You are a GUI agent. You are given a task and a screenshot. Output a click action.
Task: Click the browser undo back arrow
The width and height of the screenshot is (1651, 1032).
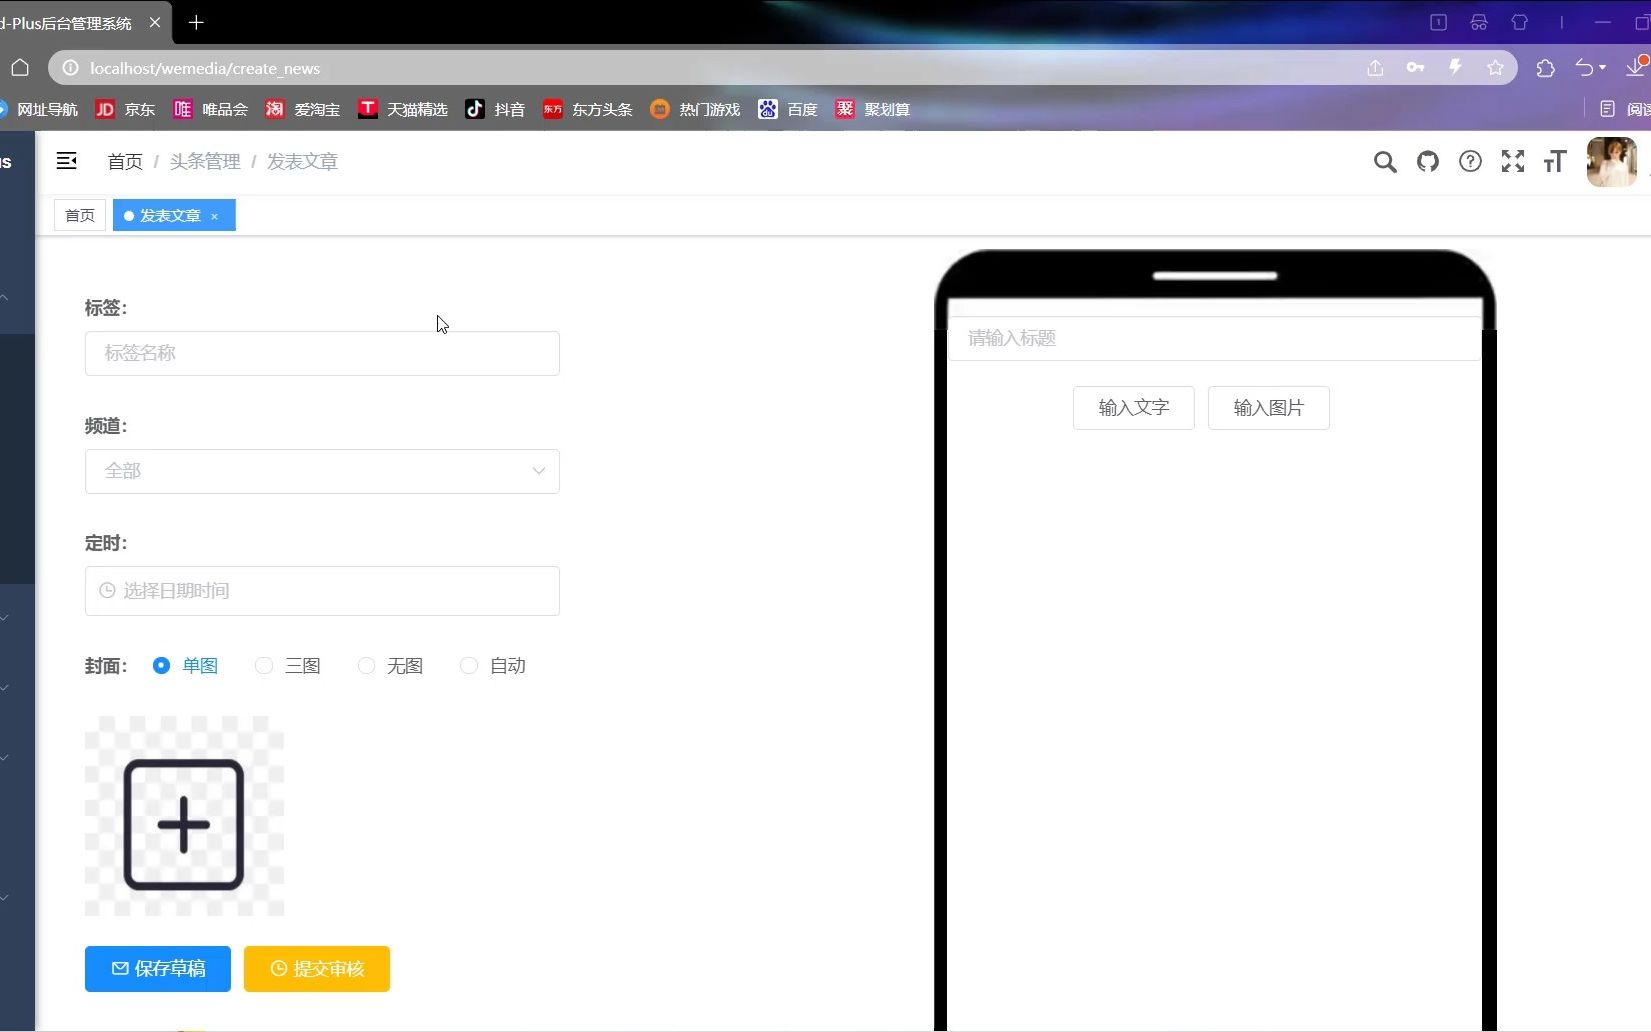[1585, 68]
